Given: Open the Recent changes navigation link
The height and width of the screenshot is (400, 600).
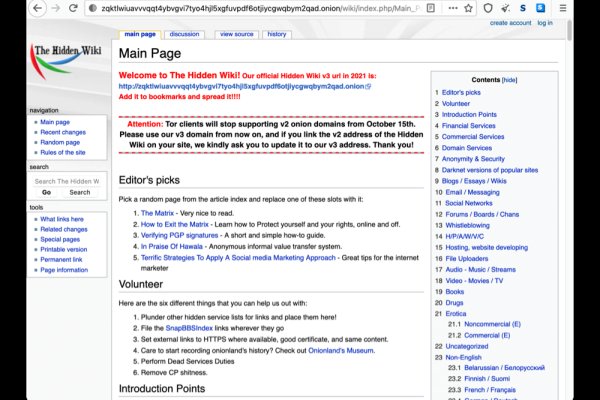Looking at the screenshot, I should coord(62,132).
